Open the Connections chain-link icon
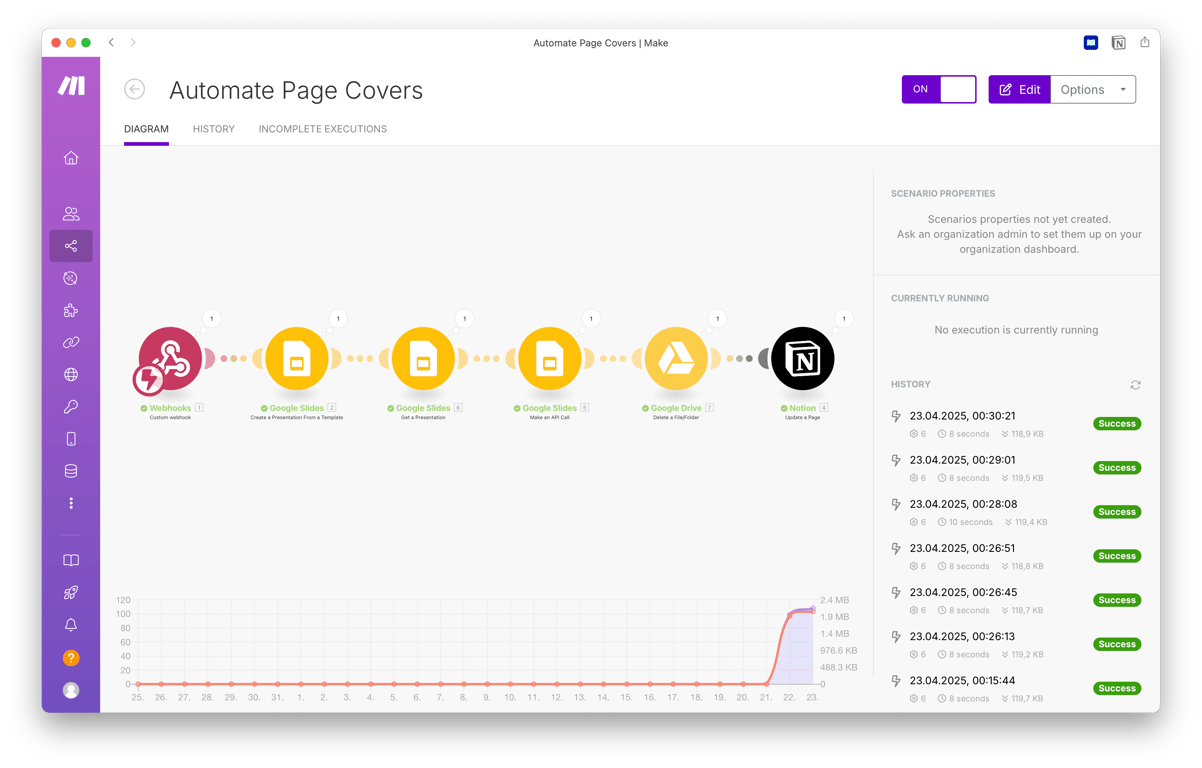 click(x=71, y=342)
